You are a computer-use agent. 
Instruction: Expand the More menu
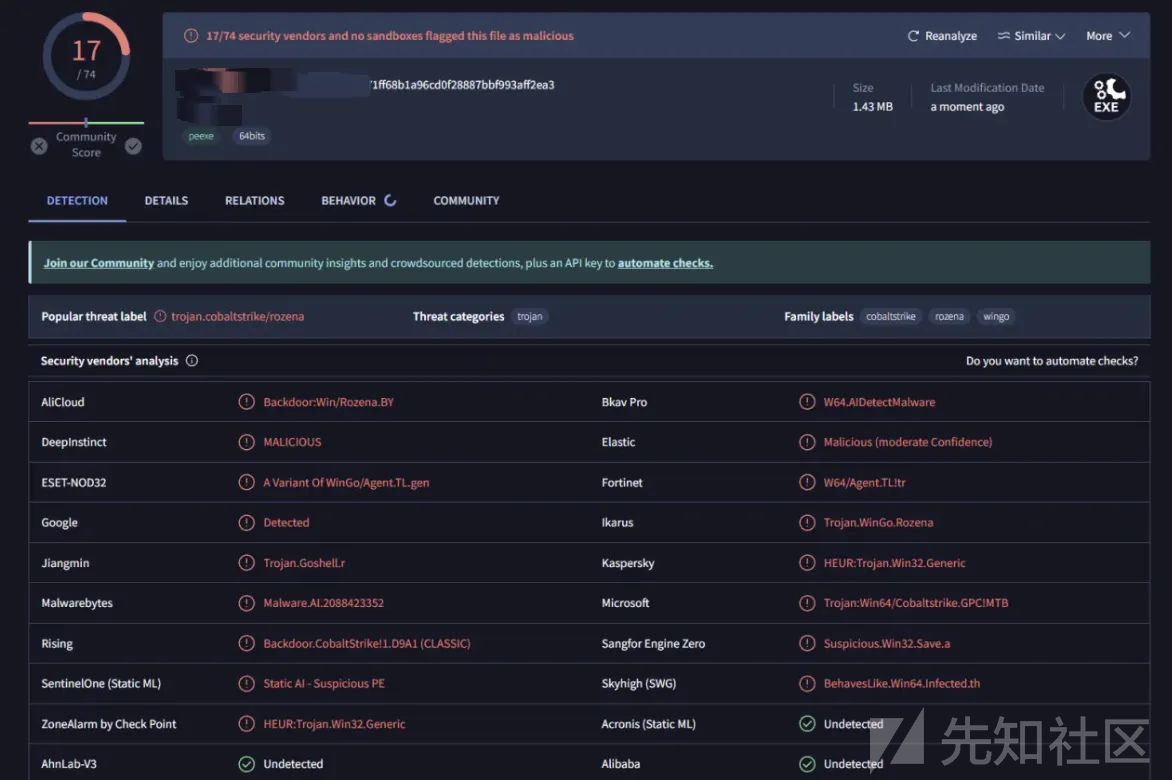[1108, 36]
